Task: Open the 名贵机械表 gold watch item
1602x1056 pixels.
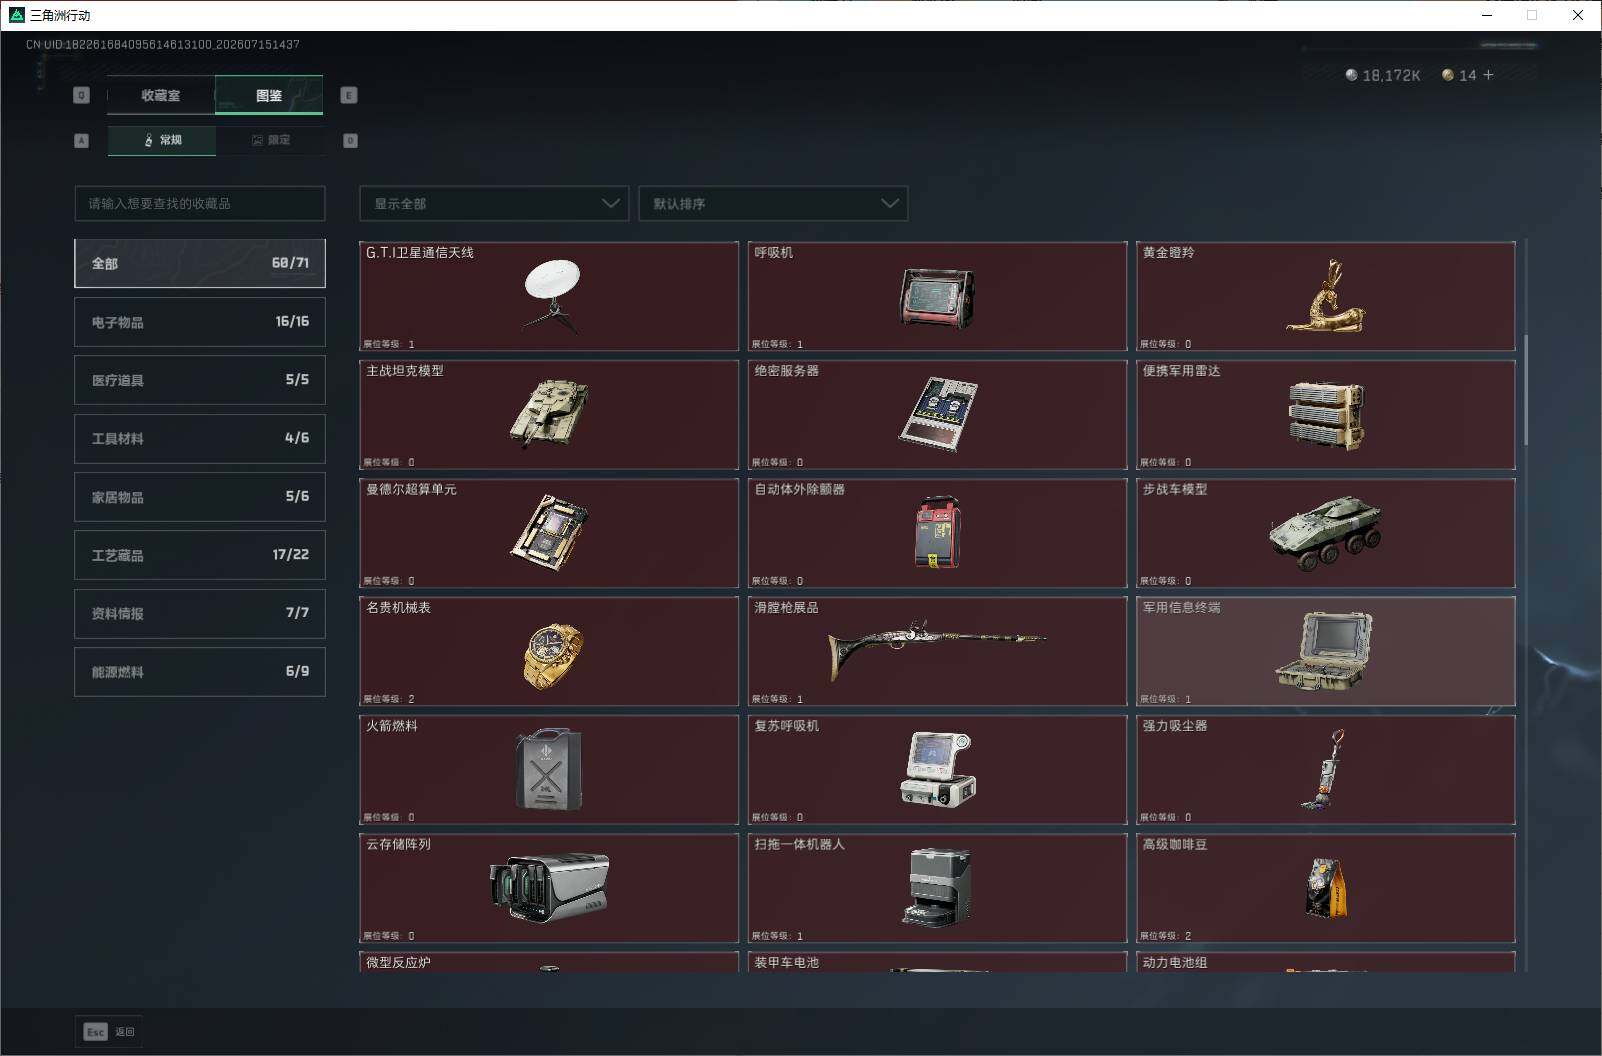Action: pyautogui.click(x=549, y=651)
